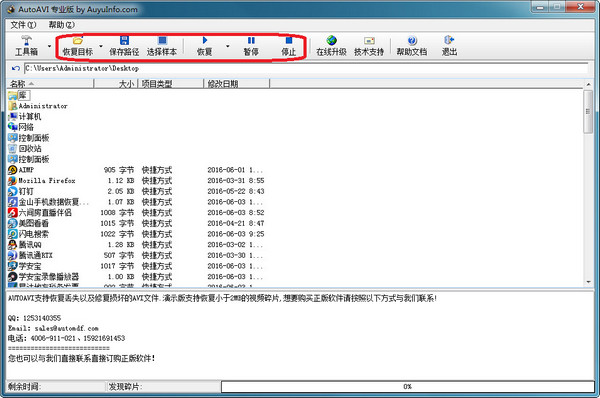Click the 发现碎片 status field
The image size is (600, 398).
click(163, 387)
